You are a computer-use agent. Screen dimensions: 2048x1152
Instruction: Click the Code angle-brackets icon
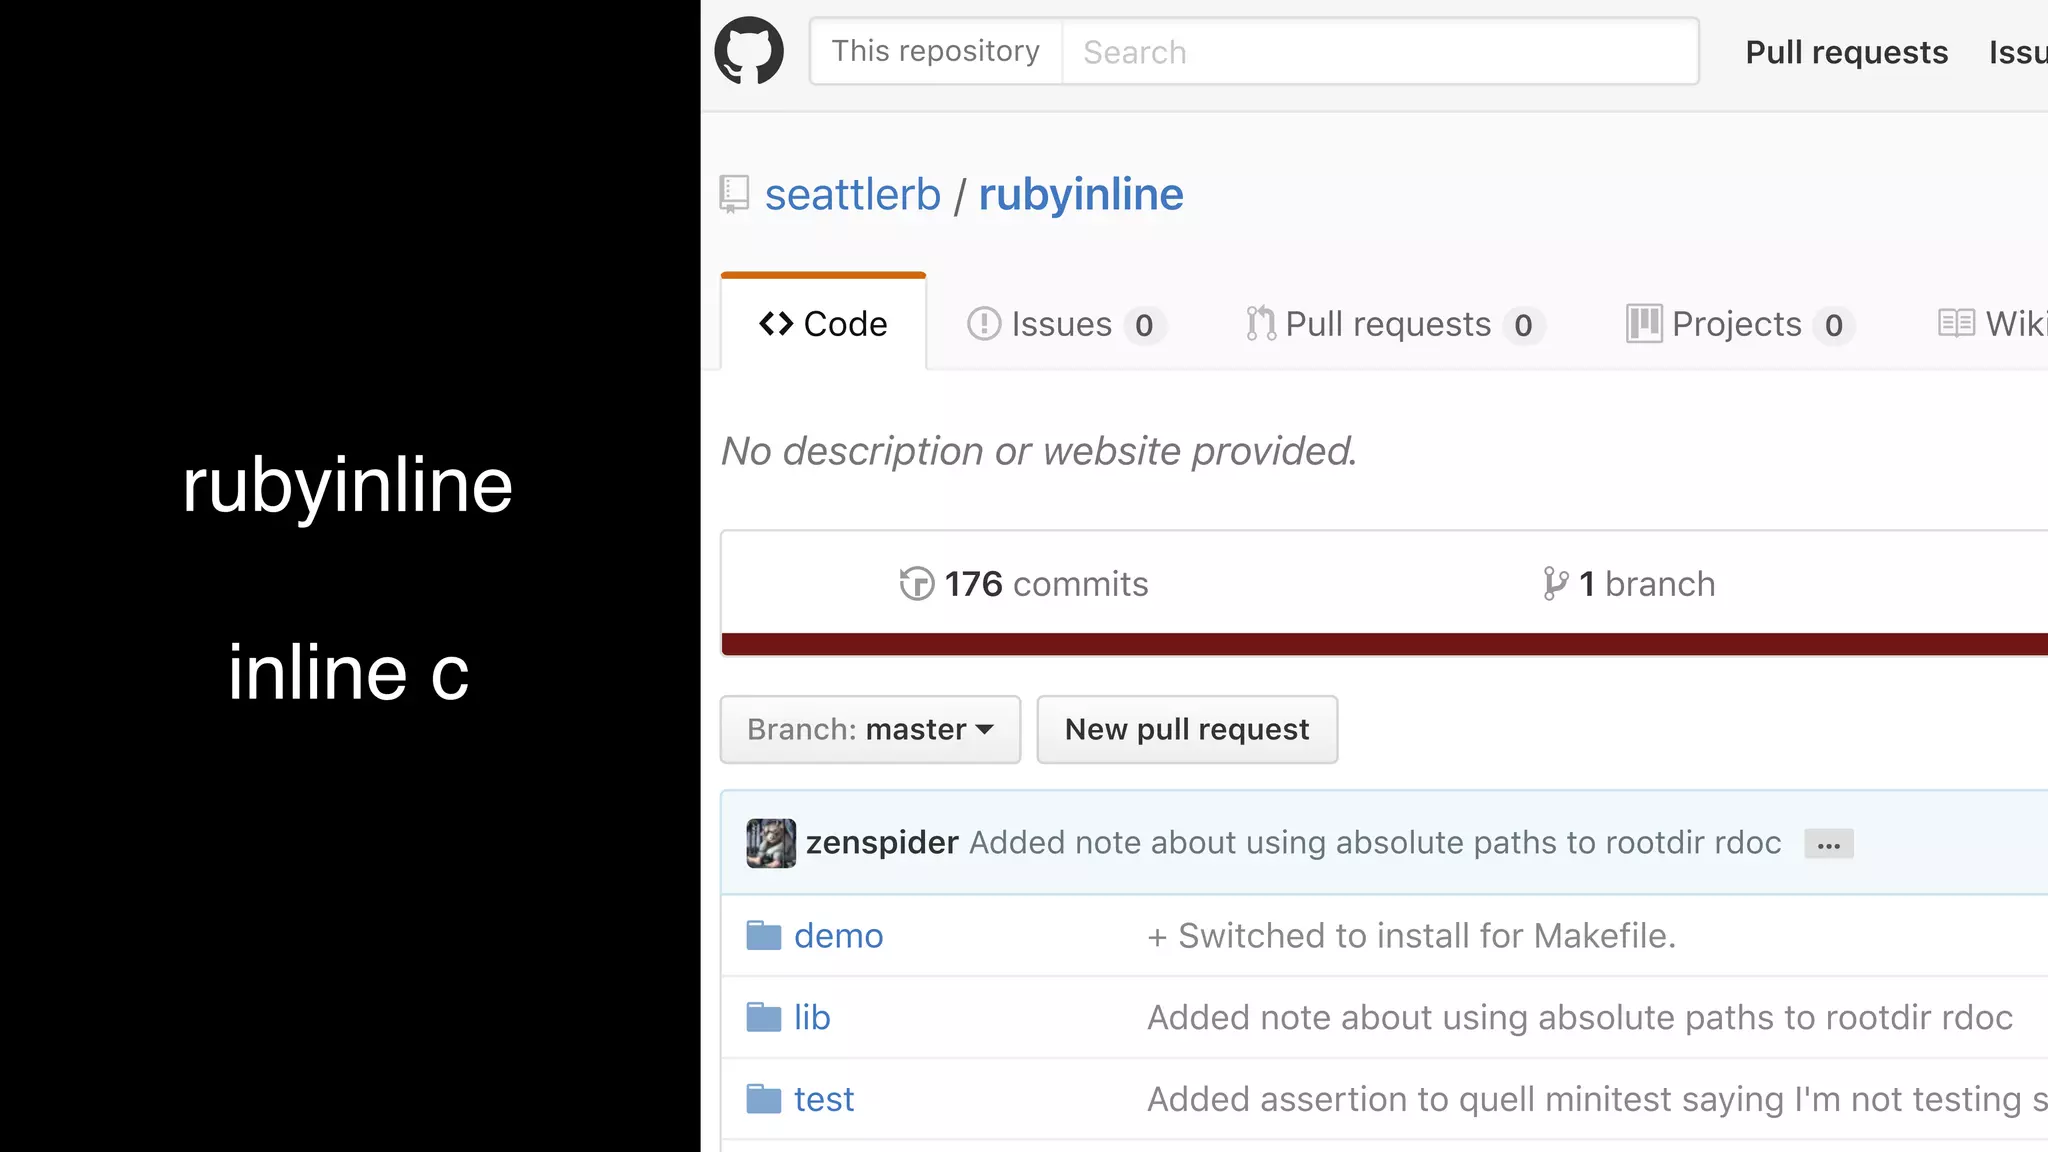pos(776,324)
